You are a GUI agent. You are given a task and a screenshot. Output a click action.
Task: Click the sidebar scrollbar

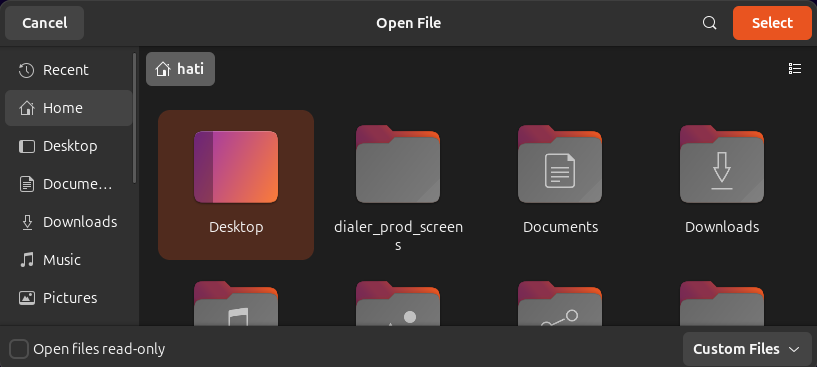[135, 117]
